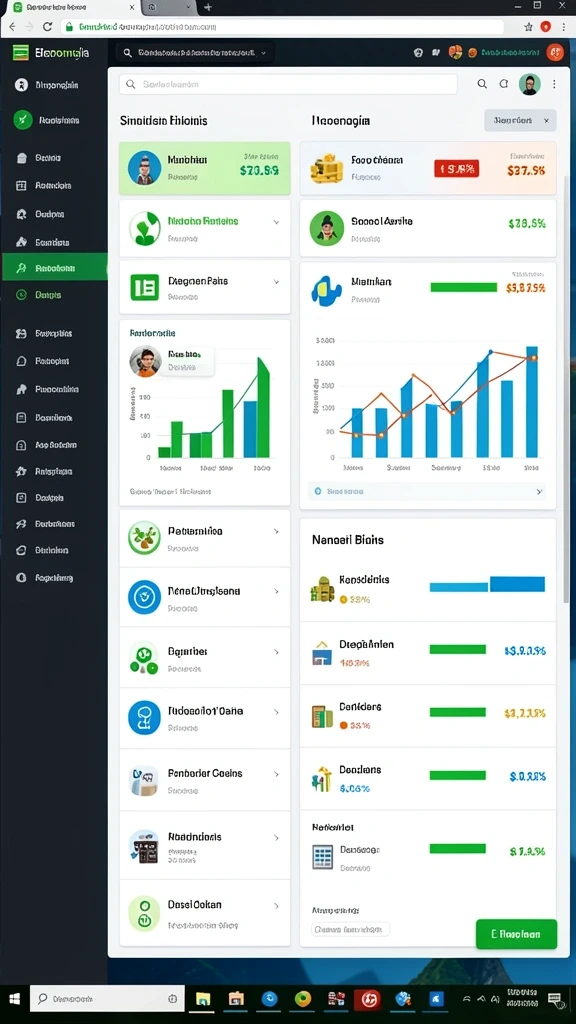Click the green button at bottom right
The image size is (576, 1024).
point(517,934)
